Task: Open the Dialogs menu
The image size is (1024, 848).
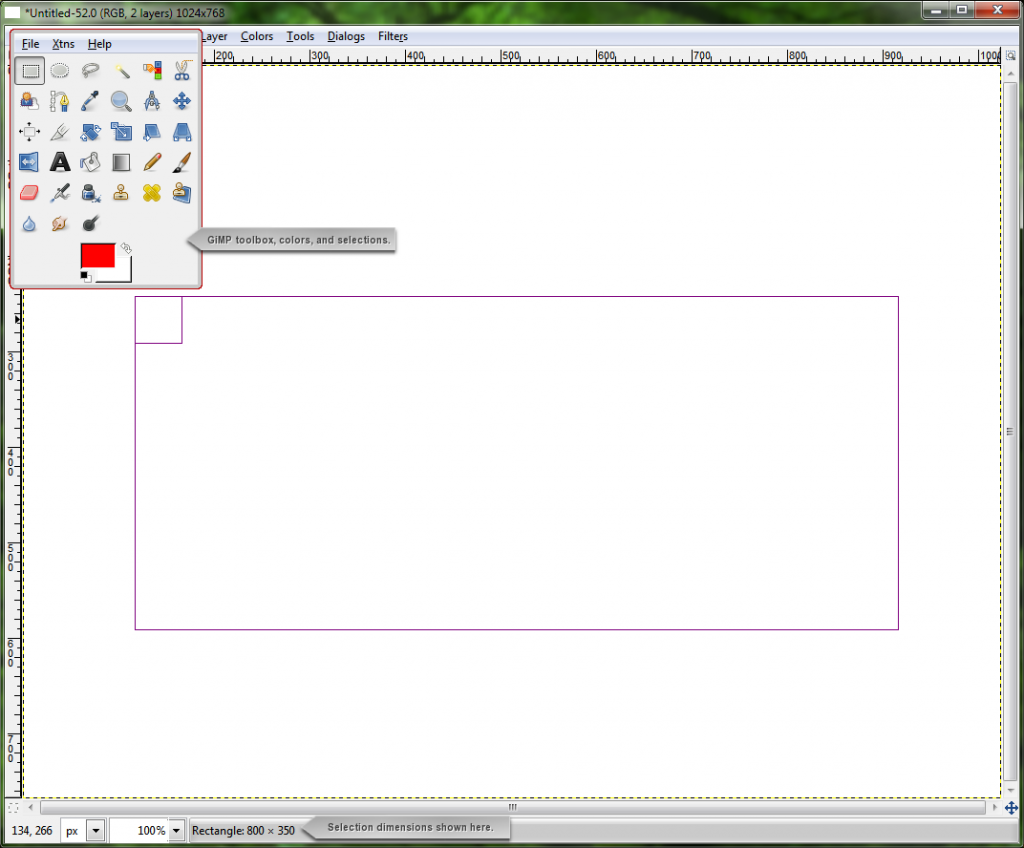Action: point(346,36)
